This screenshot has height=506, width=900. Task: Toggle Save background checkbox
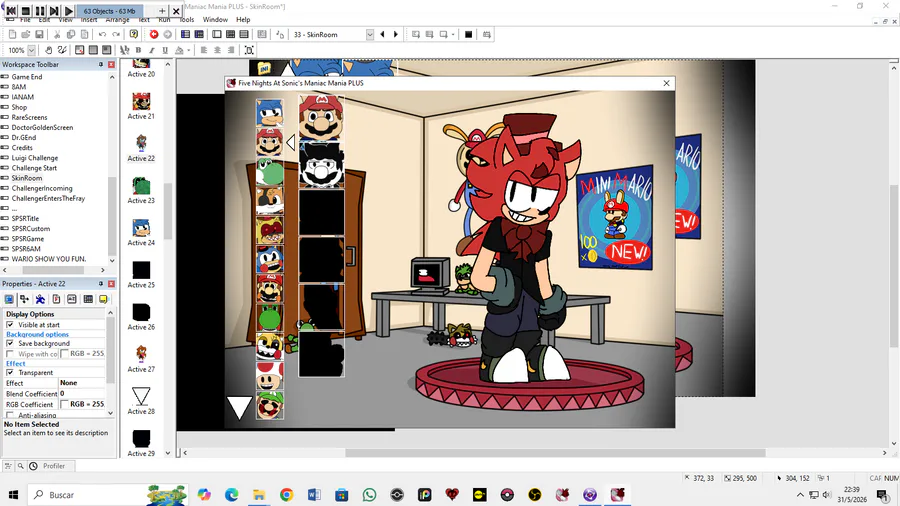[10, 343]
